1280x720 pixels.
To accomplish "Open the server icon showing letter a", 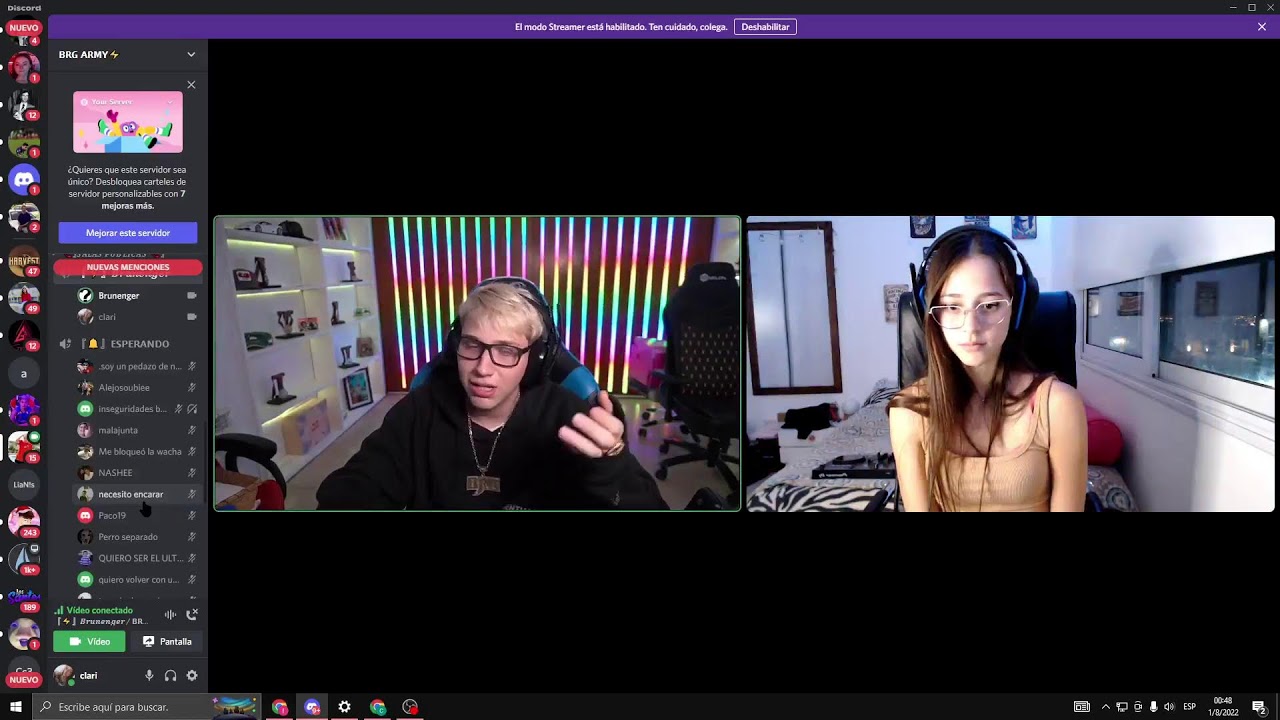I will point(24,373).
